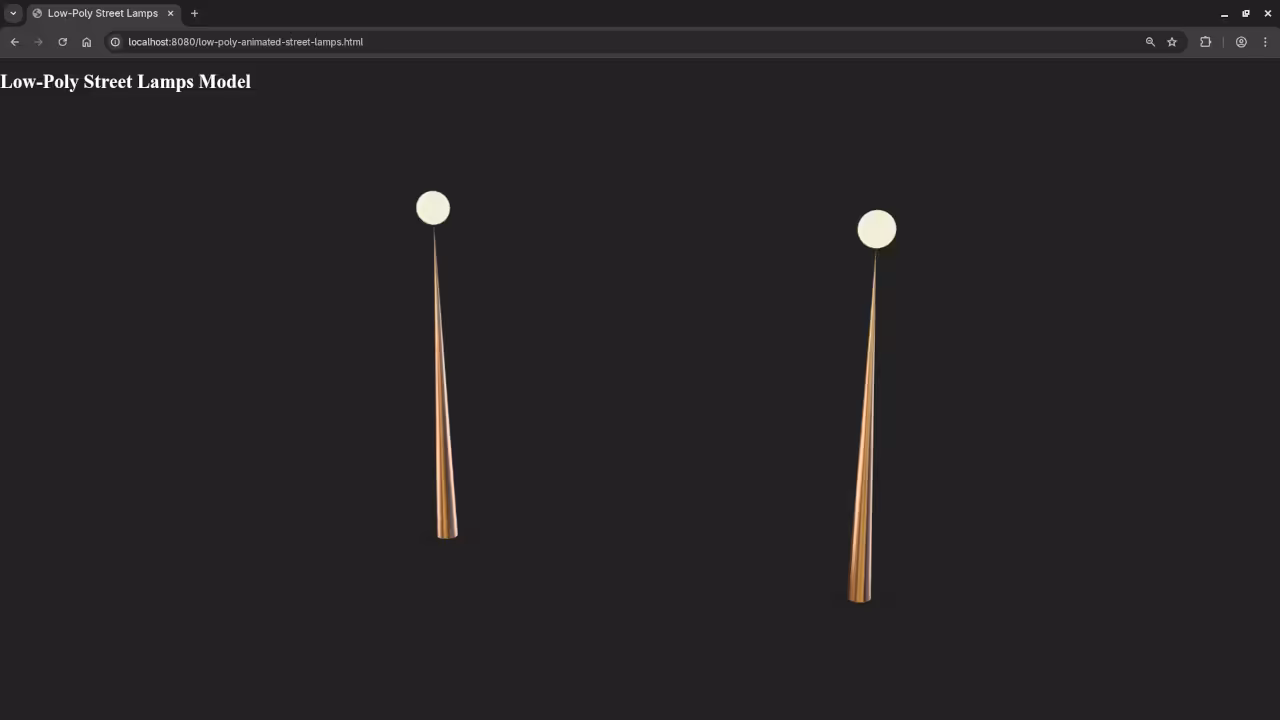The image size is (1280, 720).
Task: Click the browser back arrow
Action: point(14,41)
